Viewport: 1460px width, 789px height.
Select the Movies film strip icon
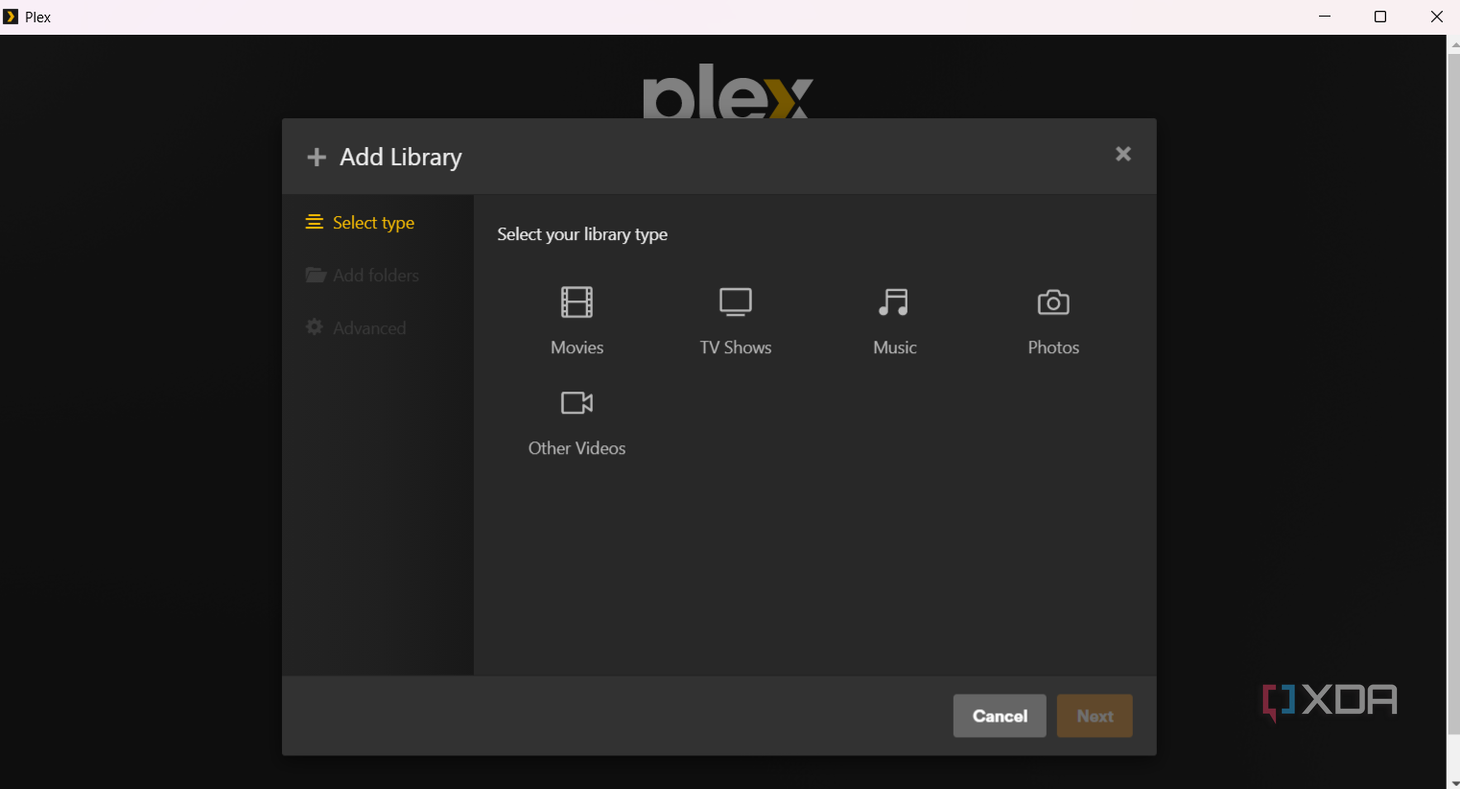point(577,302)
